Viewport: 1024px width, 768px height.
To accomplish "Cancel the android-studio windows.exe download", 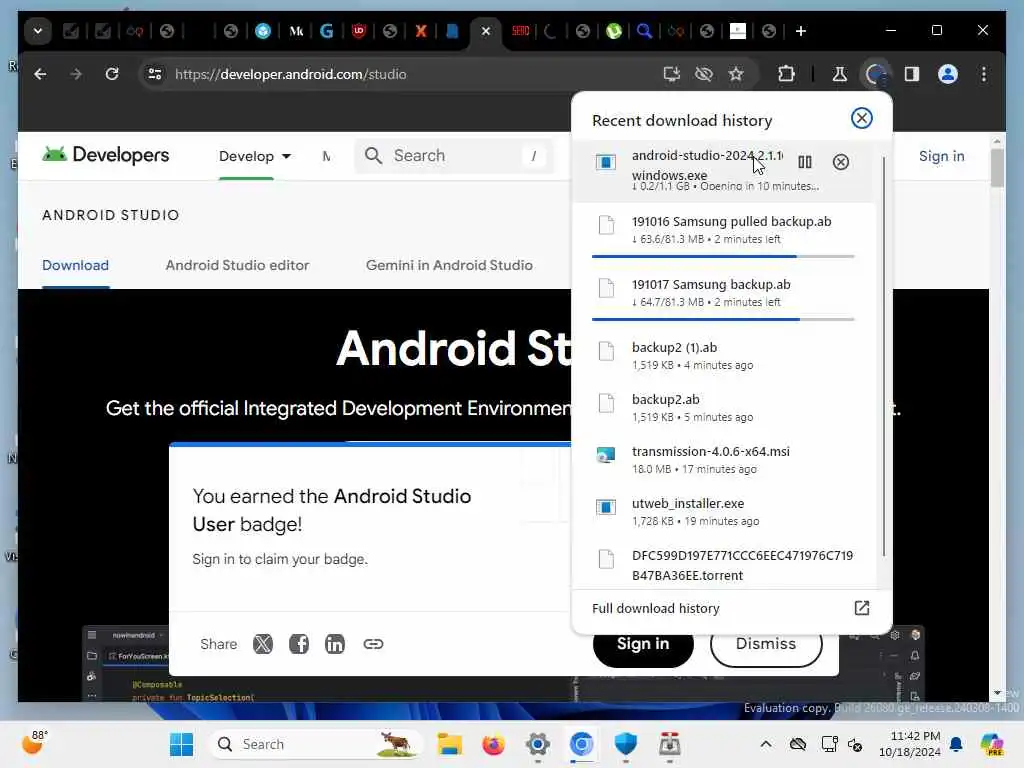I will click(840, 162).
